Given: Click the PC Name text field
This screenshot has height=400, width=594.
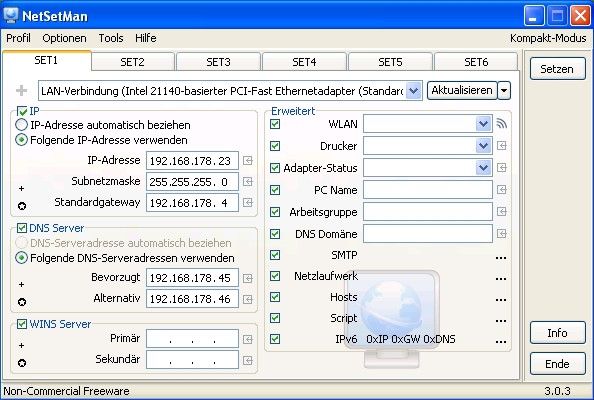Looking at the screenshot, I should (x=428, y=189).
